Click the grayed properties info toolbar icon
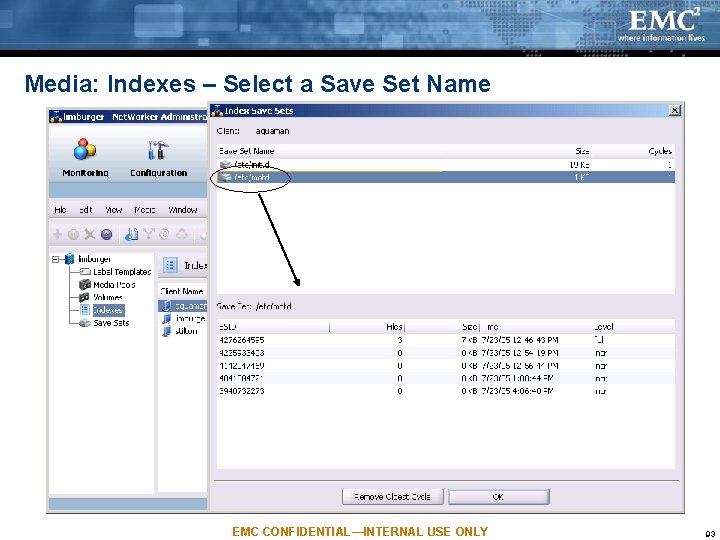The width and height of the screenshot is (720, 540). 73,235
